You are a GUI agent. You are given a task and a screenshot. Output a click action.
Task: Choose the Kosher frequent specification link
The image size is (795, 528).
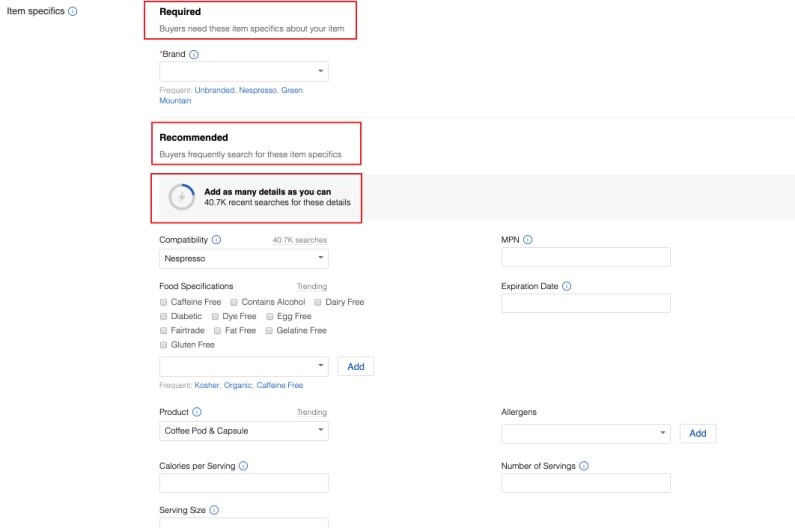[x=207, y=385]
